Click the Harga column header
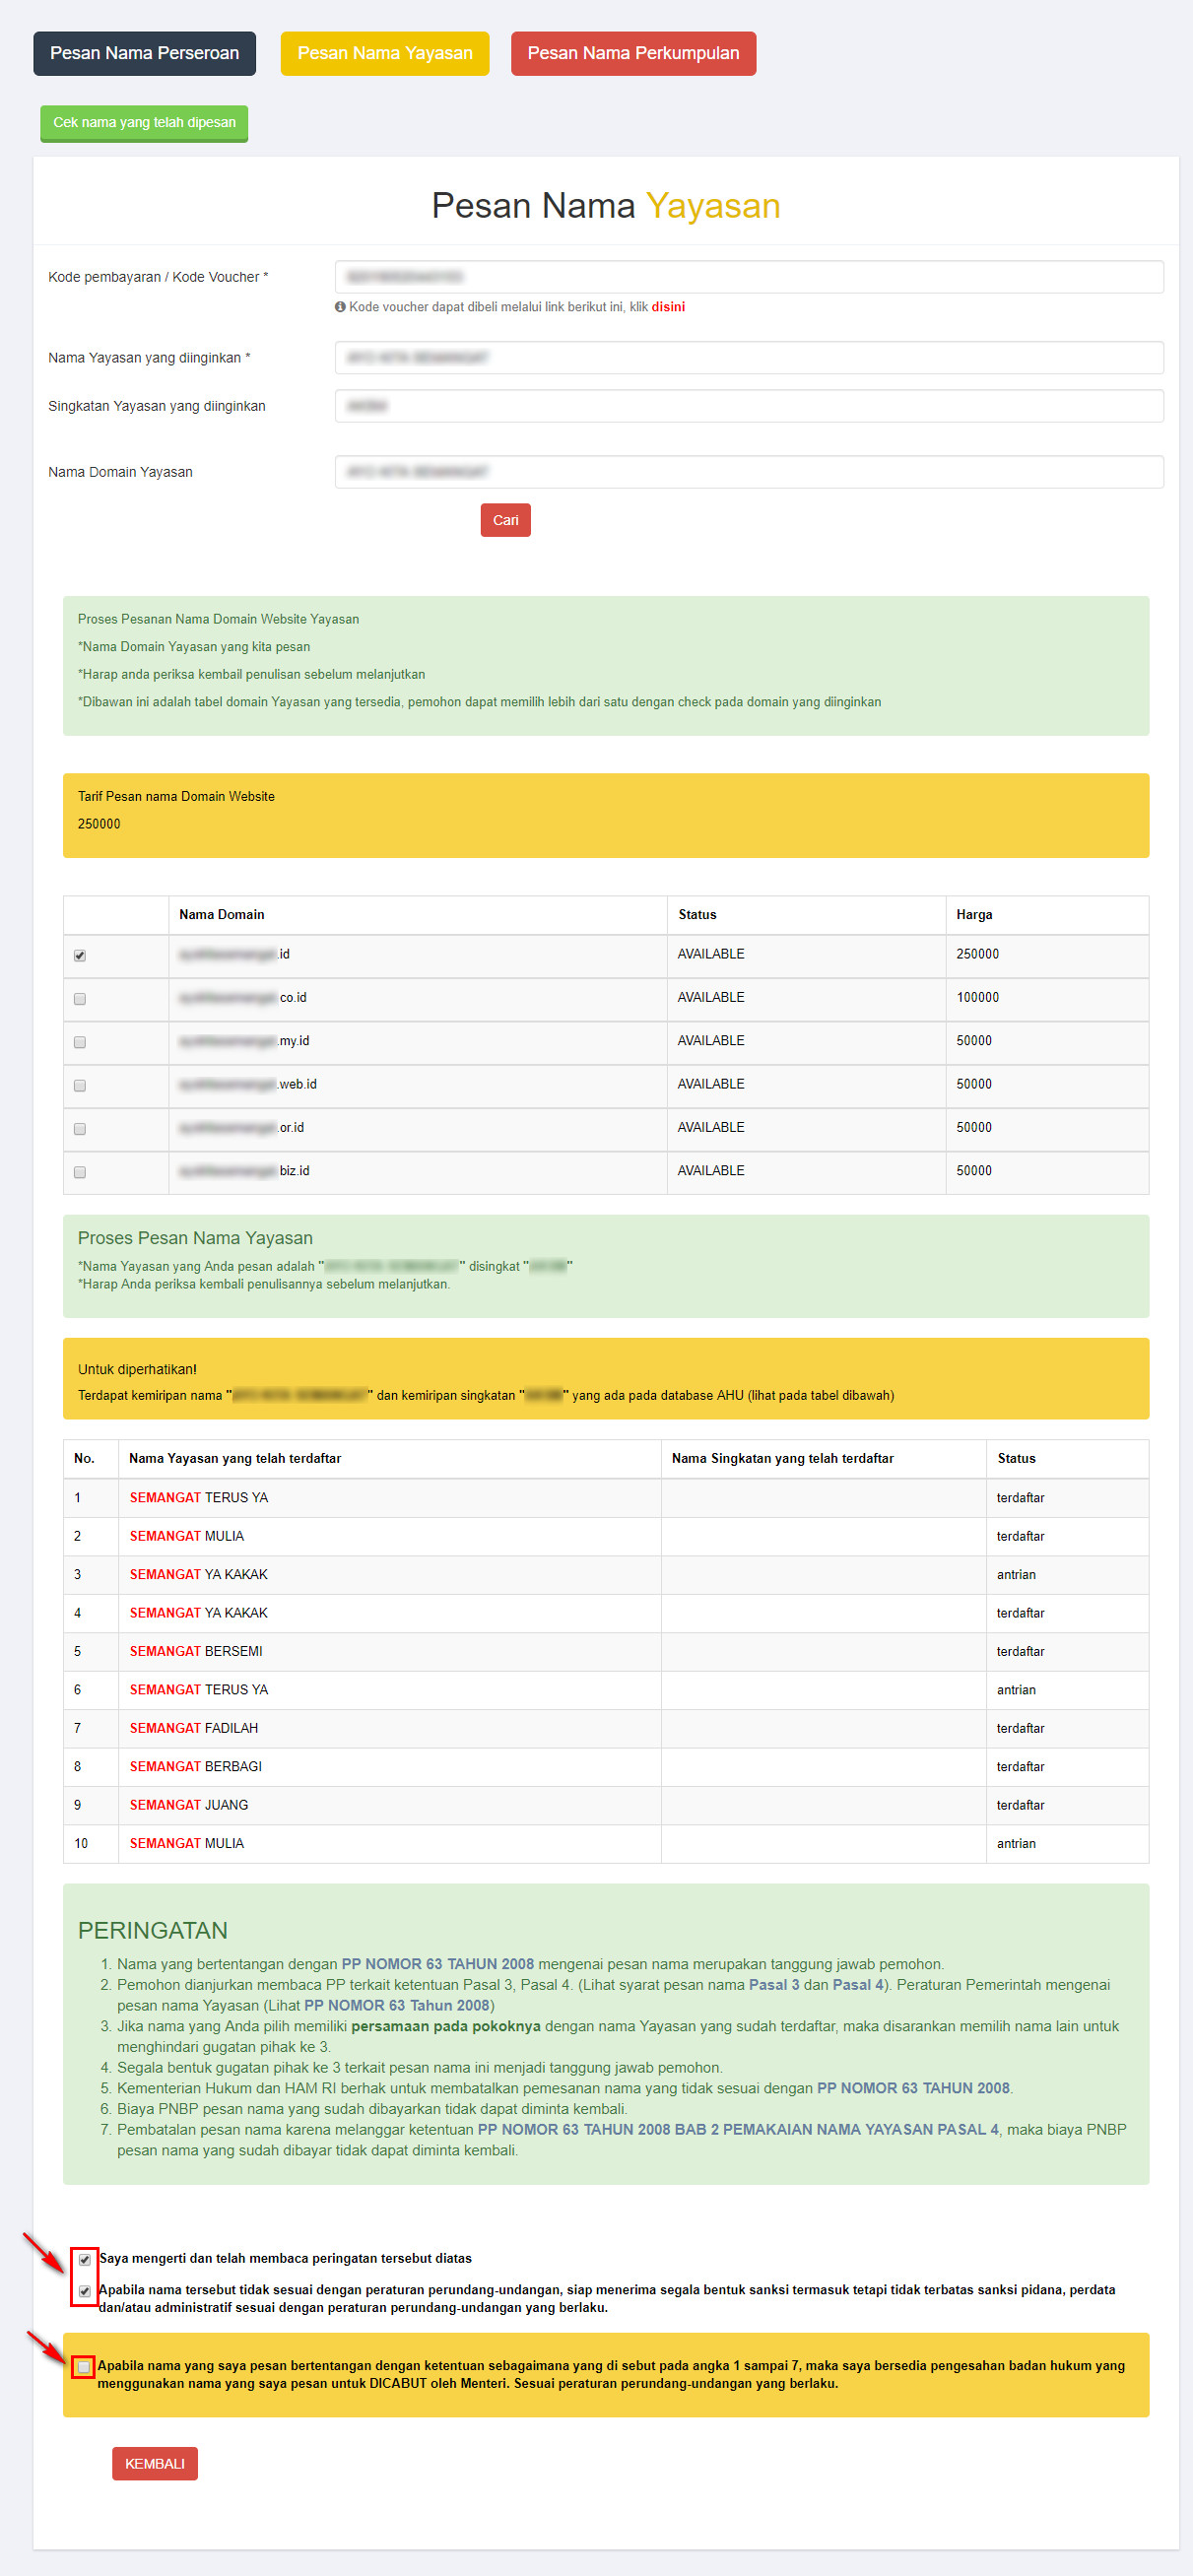 (974, 914)
